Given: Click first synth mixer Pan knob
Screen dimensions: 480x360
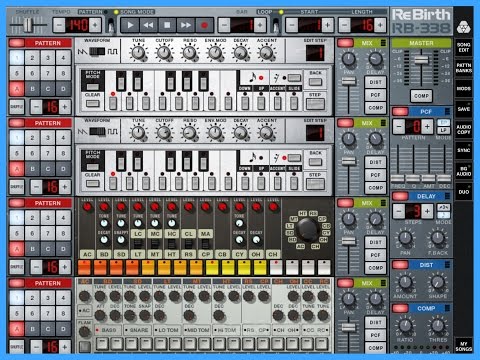Looking at the screenshot, I should 349,59.
